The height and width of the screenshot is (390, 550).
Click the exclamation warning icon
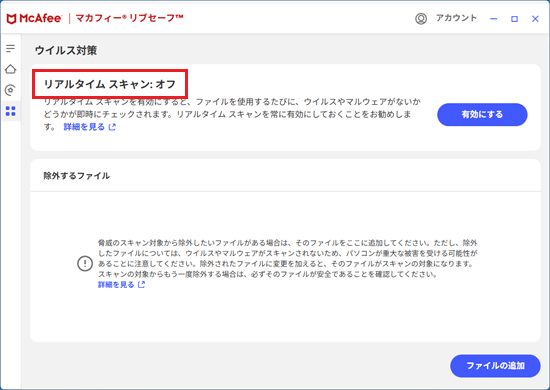click(85, 263)
